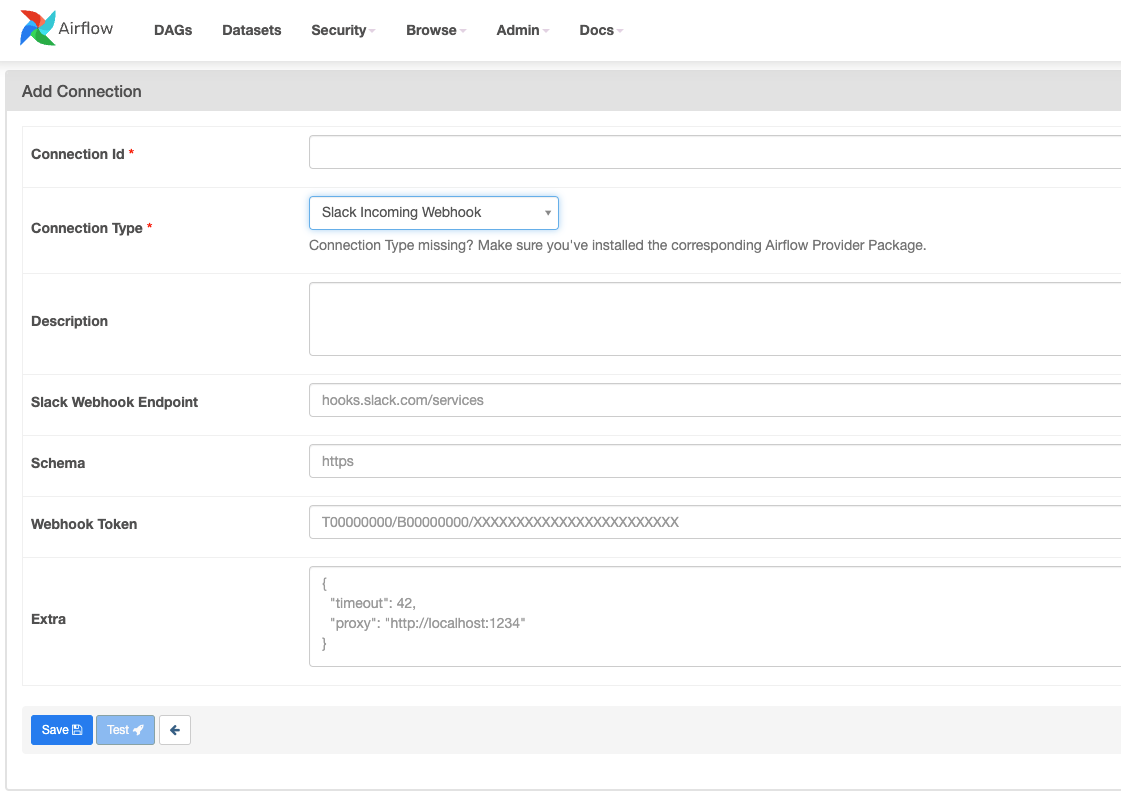Image resolution: width=1121 pixels, height=792 pixels.
Task: Test the connection with the Test button
Action: tap(125, 730)
